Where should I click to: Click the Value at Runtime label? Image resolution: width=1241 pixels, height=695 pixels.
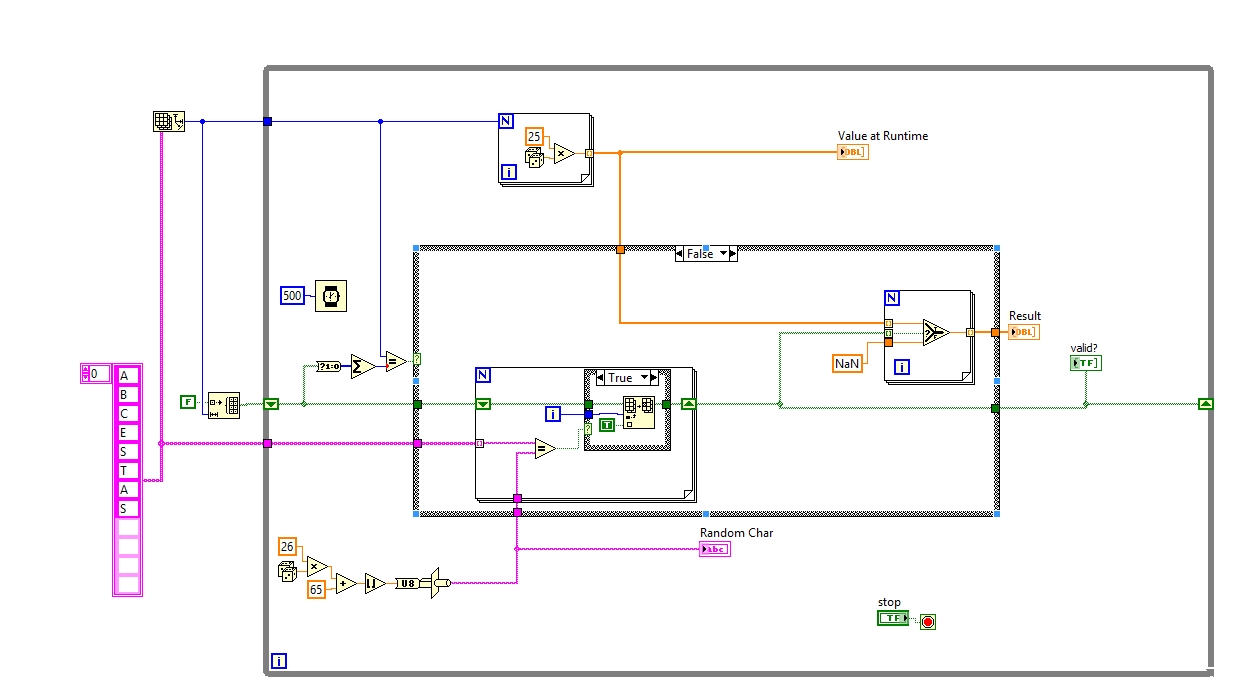coord(883,136)
